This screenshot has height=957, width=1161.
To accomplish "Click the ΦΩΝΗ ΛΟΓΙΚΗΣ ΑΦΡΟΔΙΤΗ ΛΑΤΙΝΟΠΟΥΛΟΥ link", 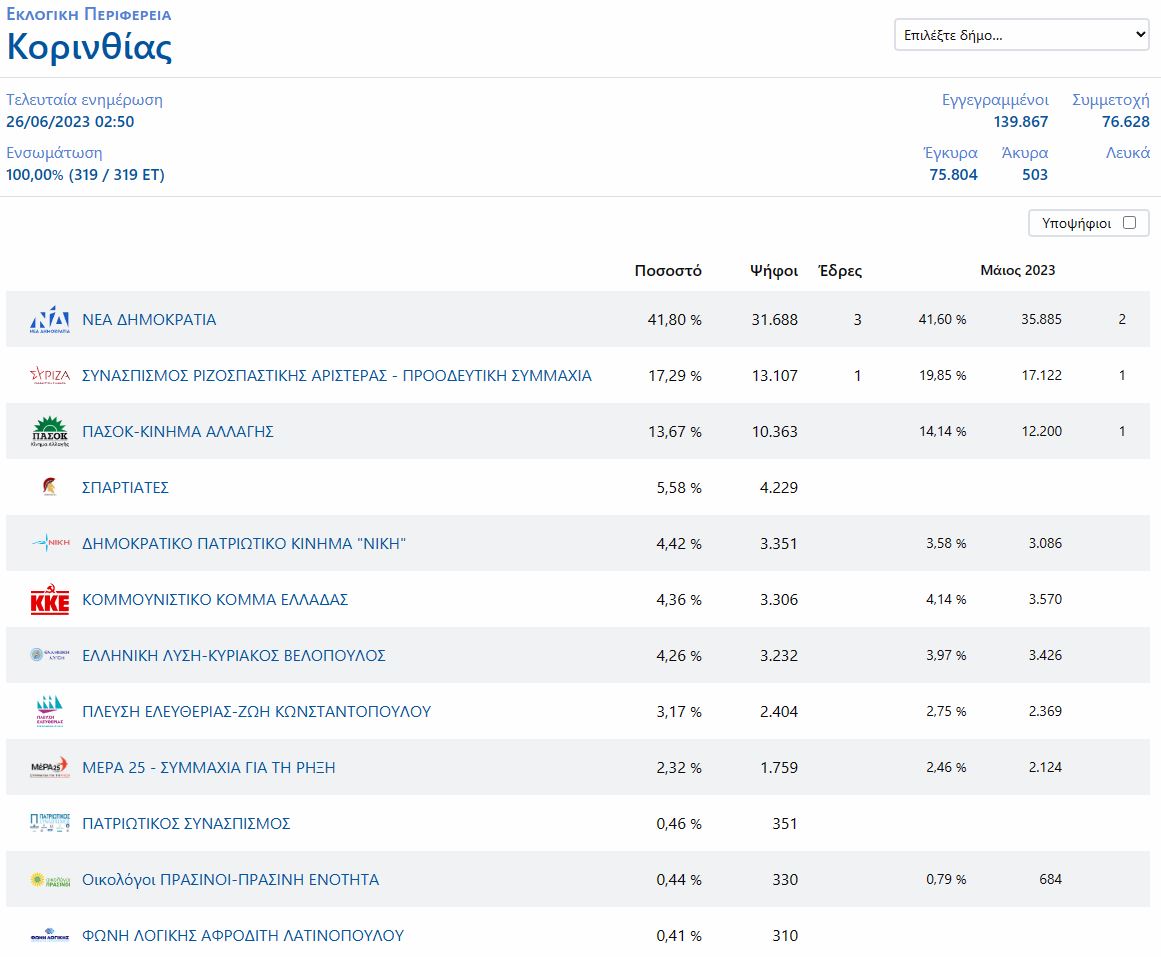I will [243, 936].
